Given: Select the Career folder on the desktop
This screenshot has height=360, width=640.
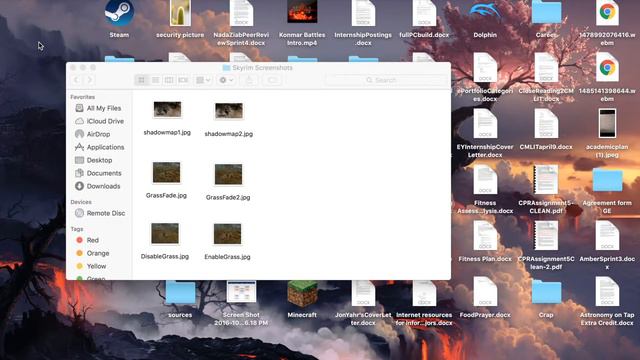Looking at the screenshot, I should (546, 11).
